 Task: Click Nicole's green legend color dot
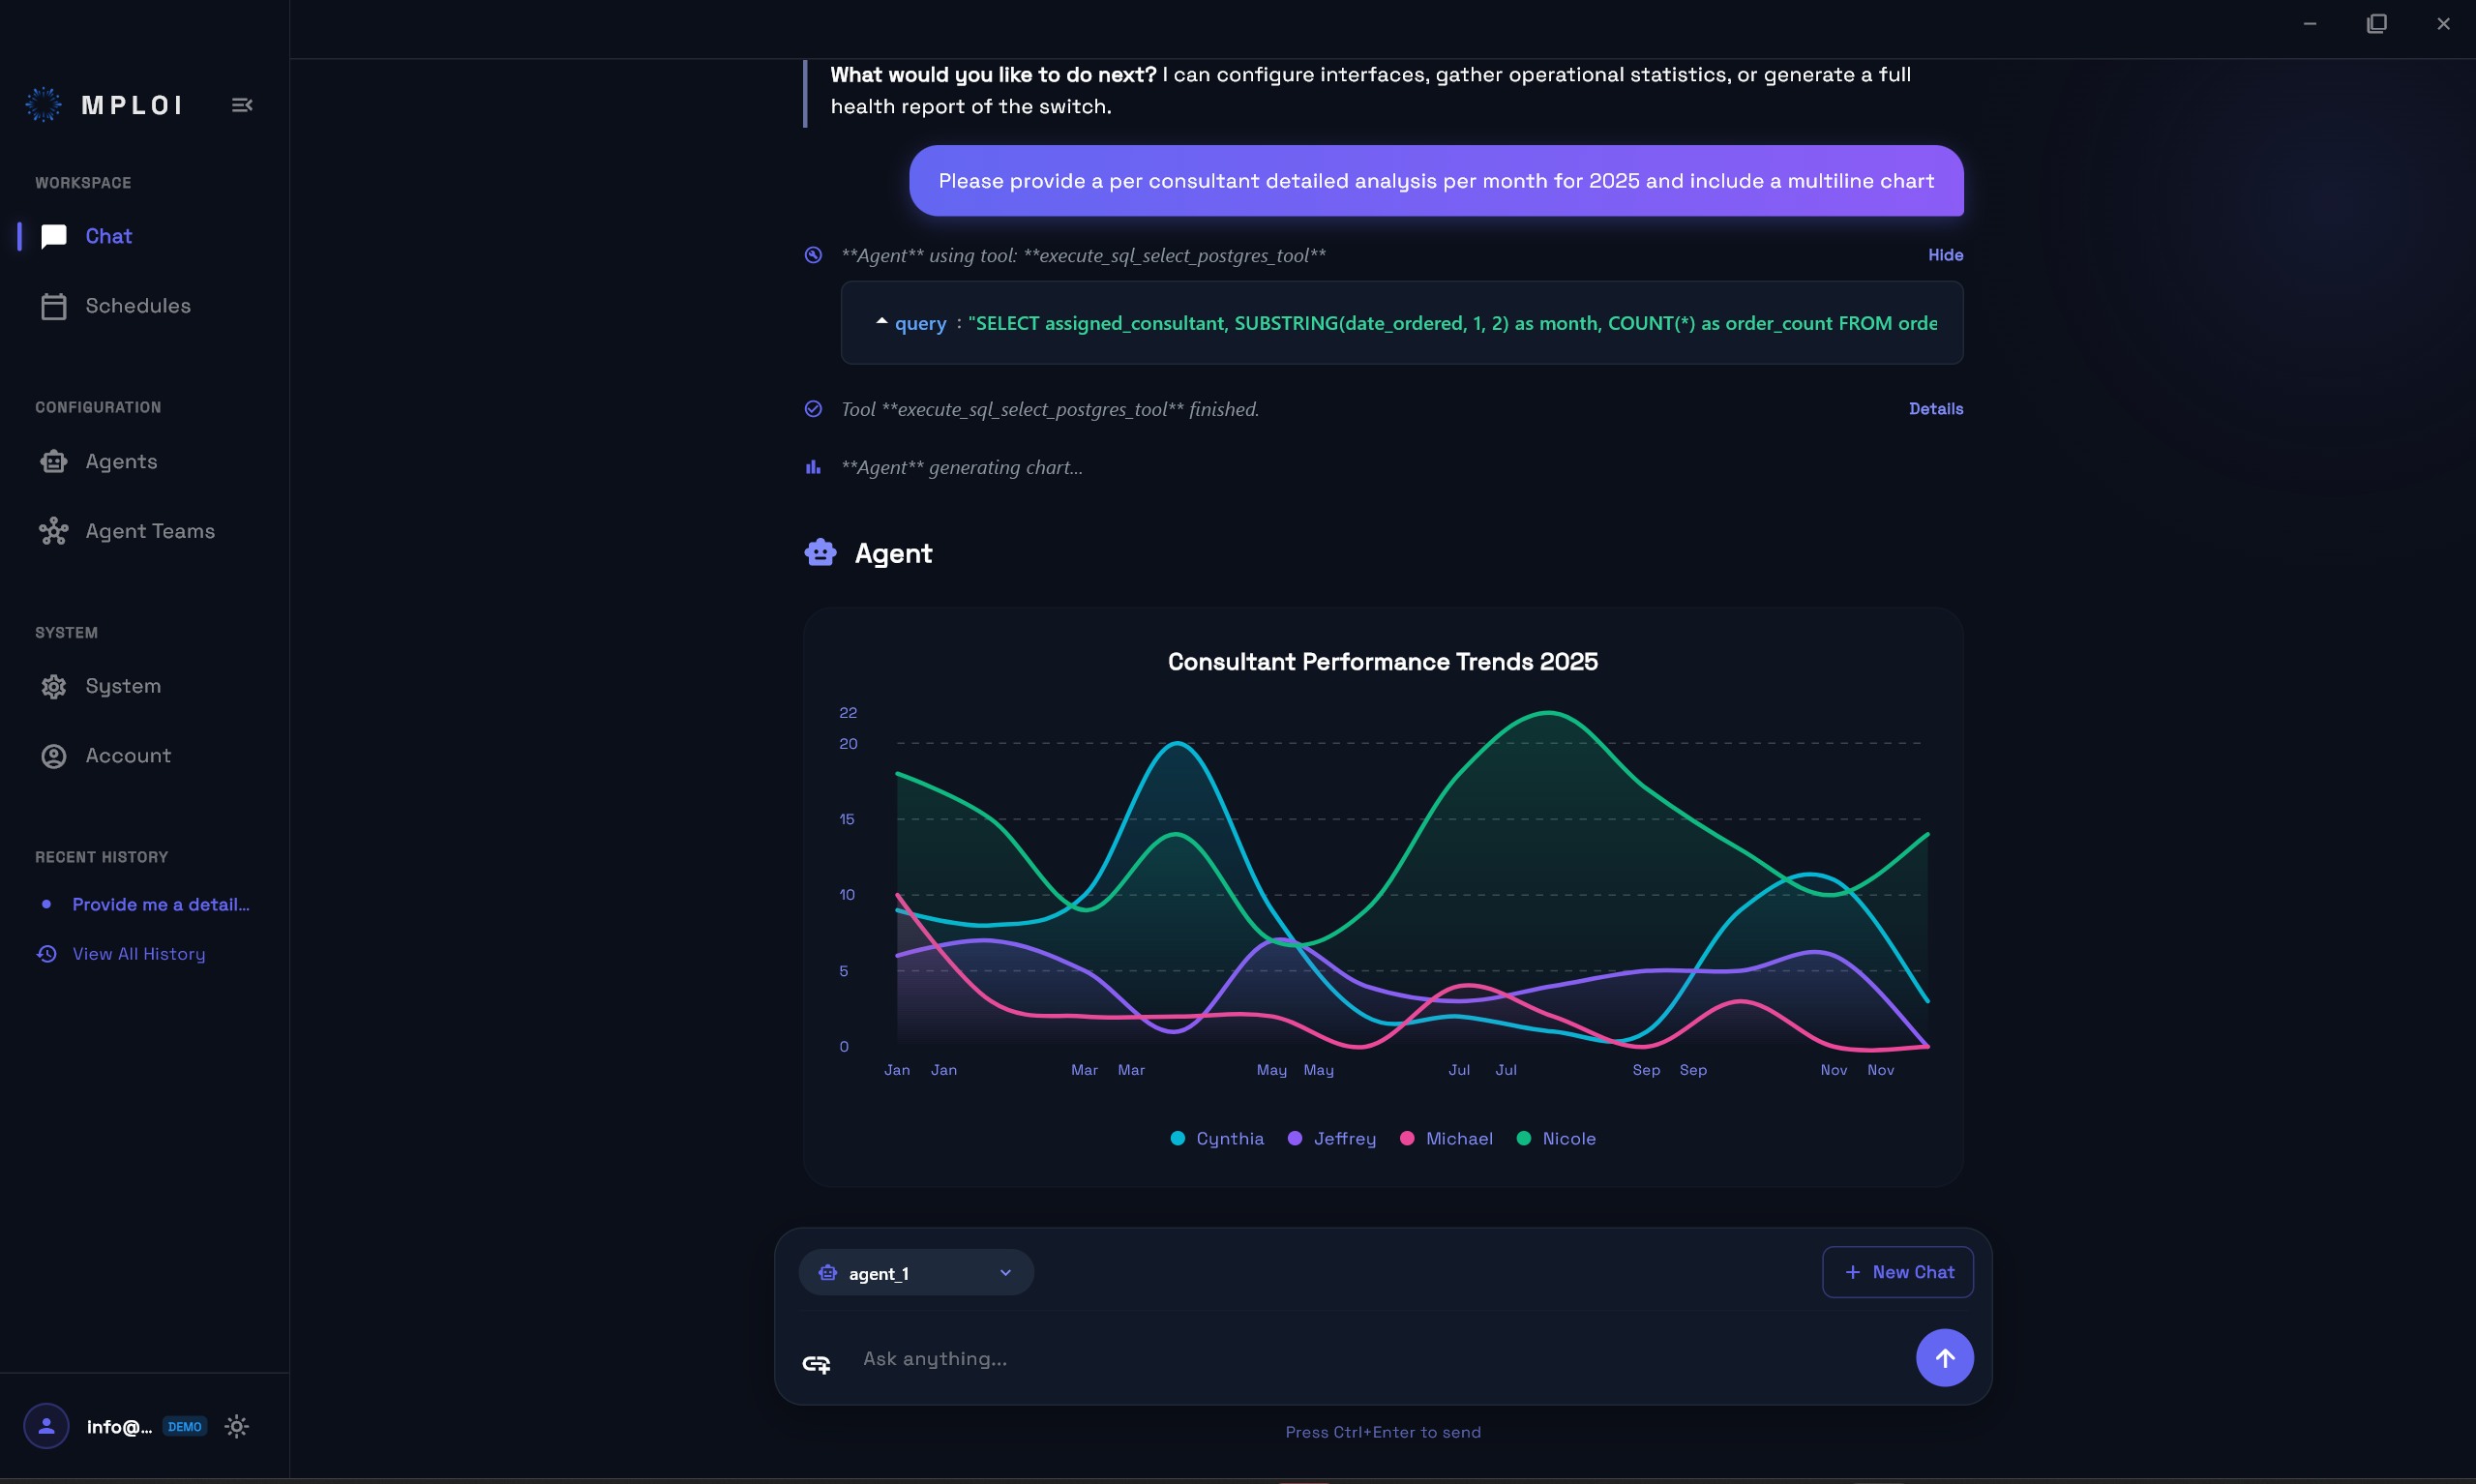tap(1523, 1138)
